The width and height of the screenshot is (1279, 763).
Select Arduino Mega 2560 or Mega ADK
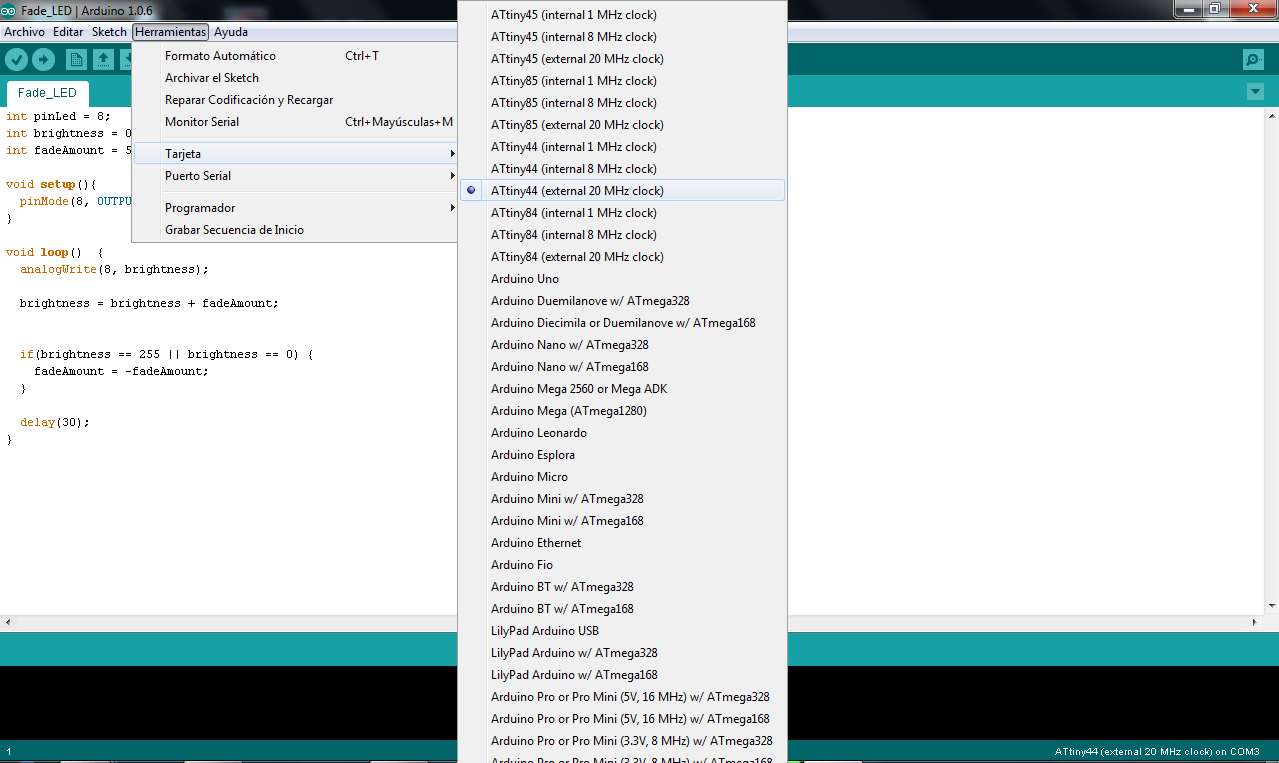coord(622,389)
